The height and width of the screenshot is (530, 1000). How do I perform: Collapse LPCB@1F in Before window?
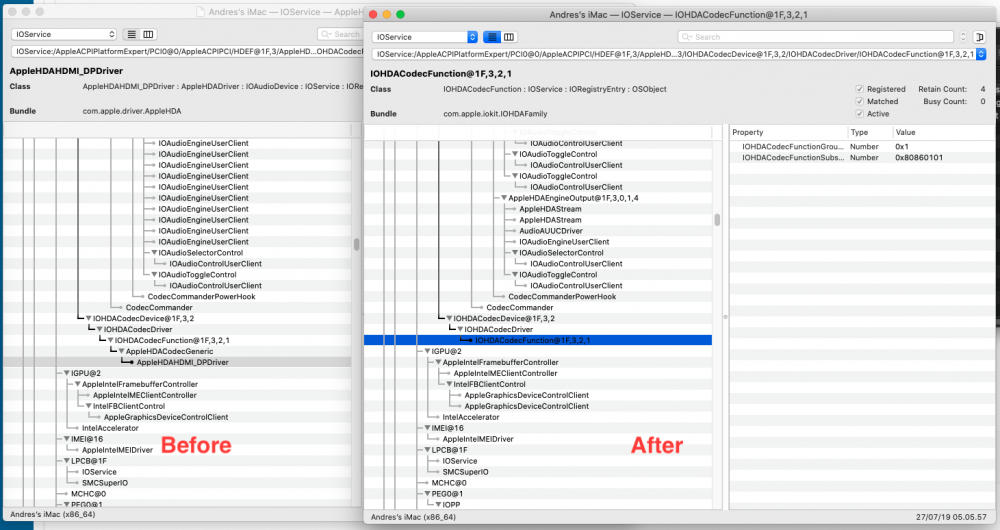(66, 461)
